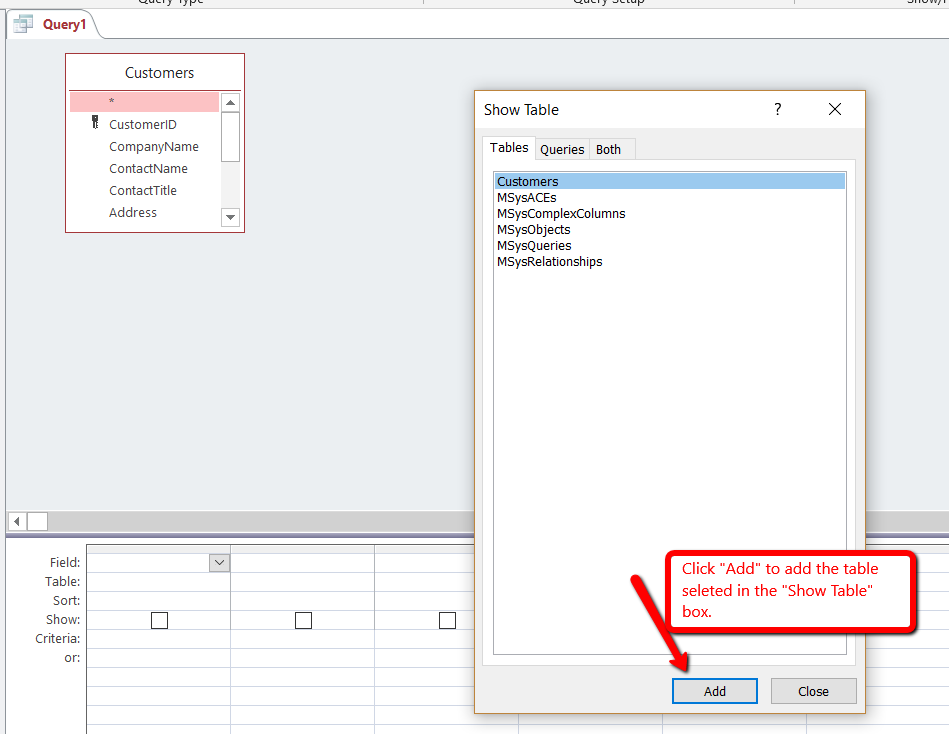Image resolution: width=949 pixels, height=734 pixels.
Task: Click the Show Table dialog title
Action: click(521, 110)
